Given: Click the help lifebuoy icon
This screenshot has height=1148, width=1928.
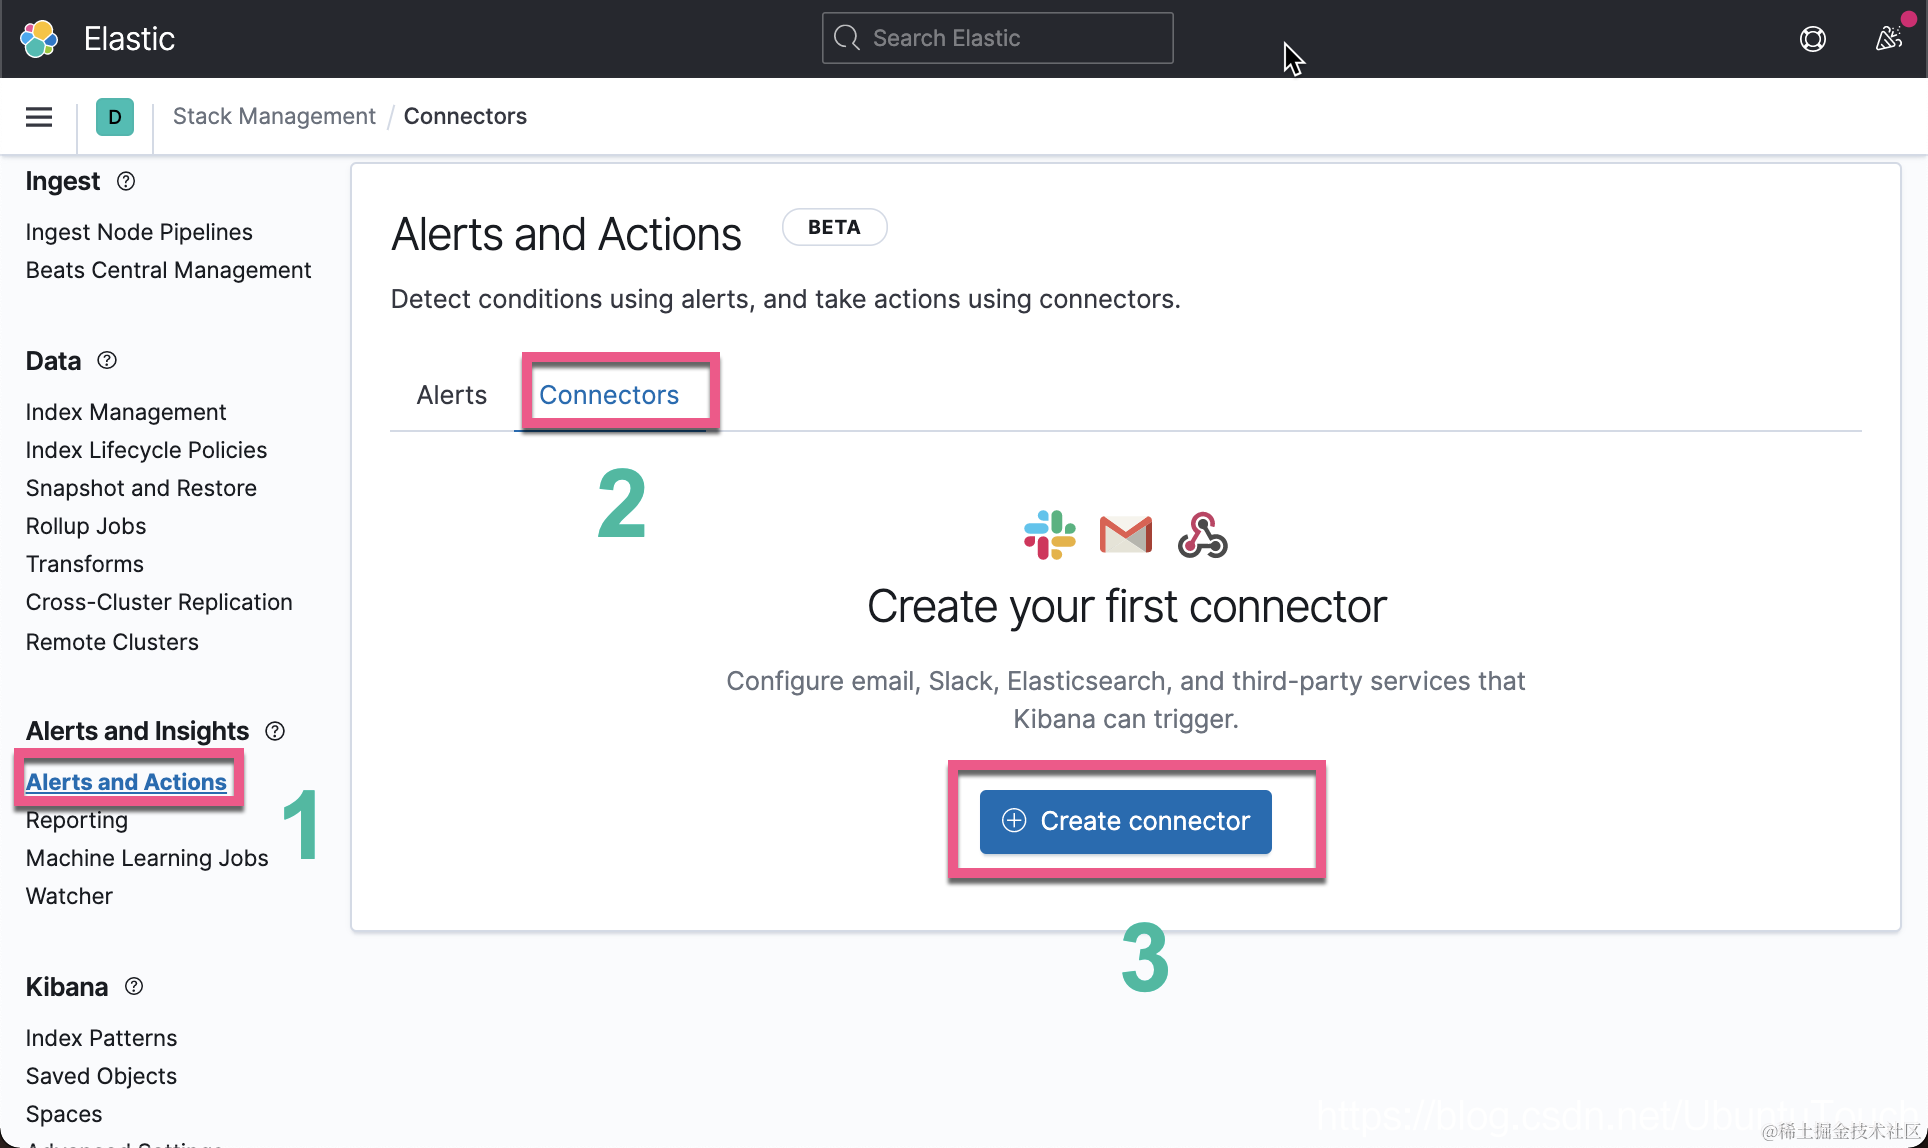Looking at the screenshot, I should [x=1812, y=39].
